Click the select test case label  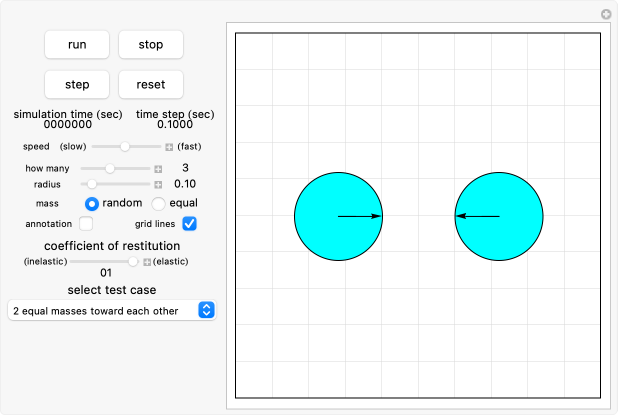112,290
